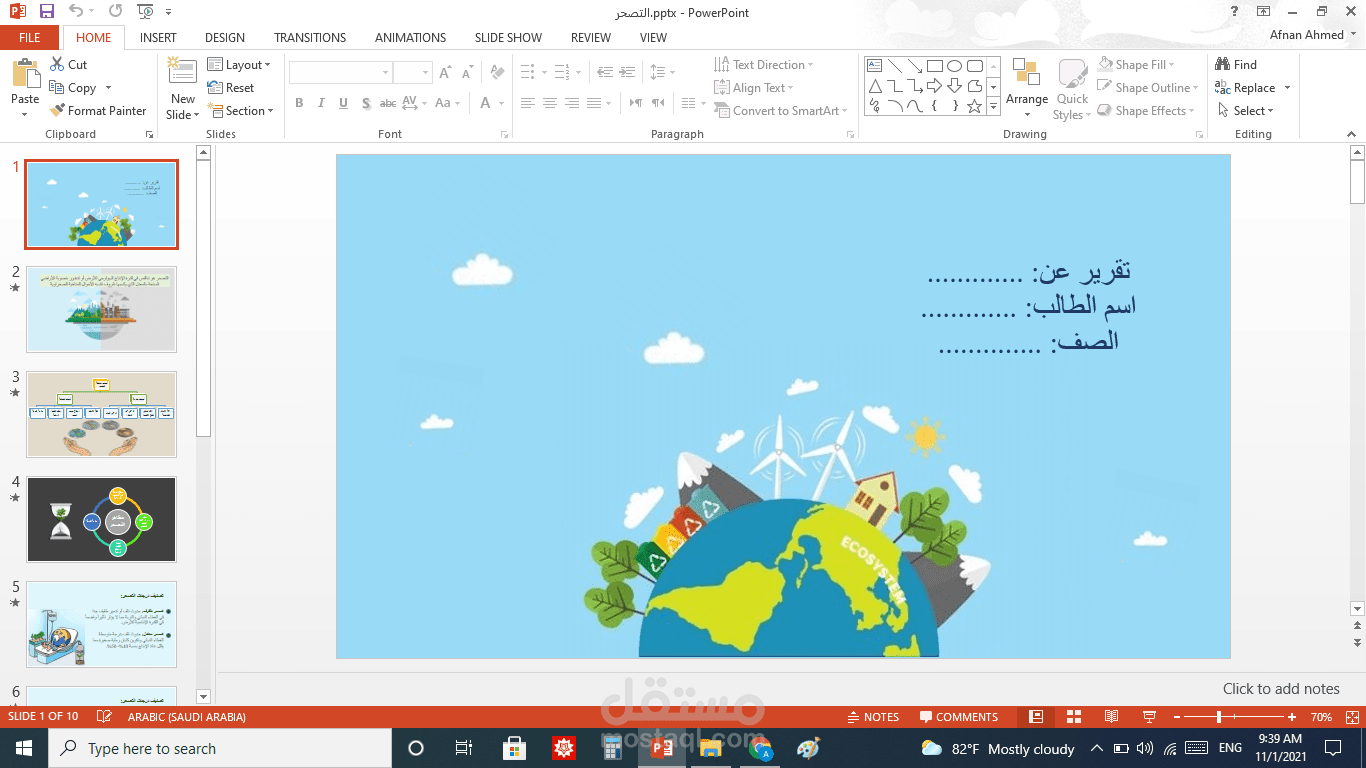This screenshot has height=768, width=1366.
Task: Switch to the DESIGN tab
Action: pyautogui.click(x=225, y=37)
